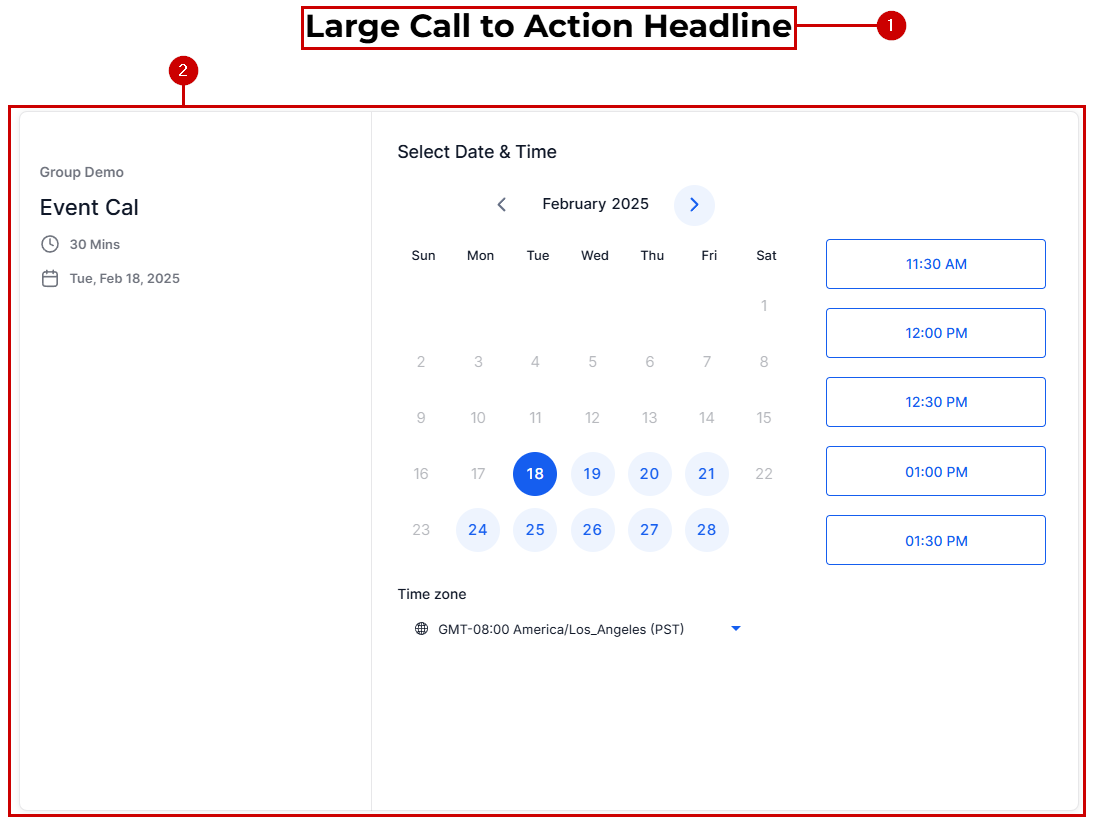The image size is (1097, 829).
Task: Click red annotation marker number 2
Action: click(183, 71)
